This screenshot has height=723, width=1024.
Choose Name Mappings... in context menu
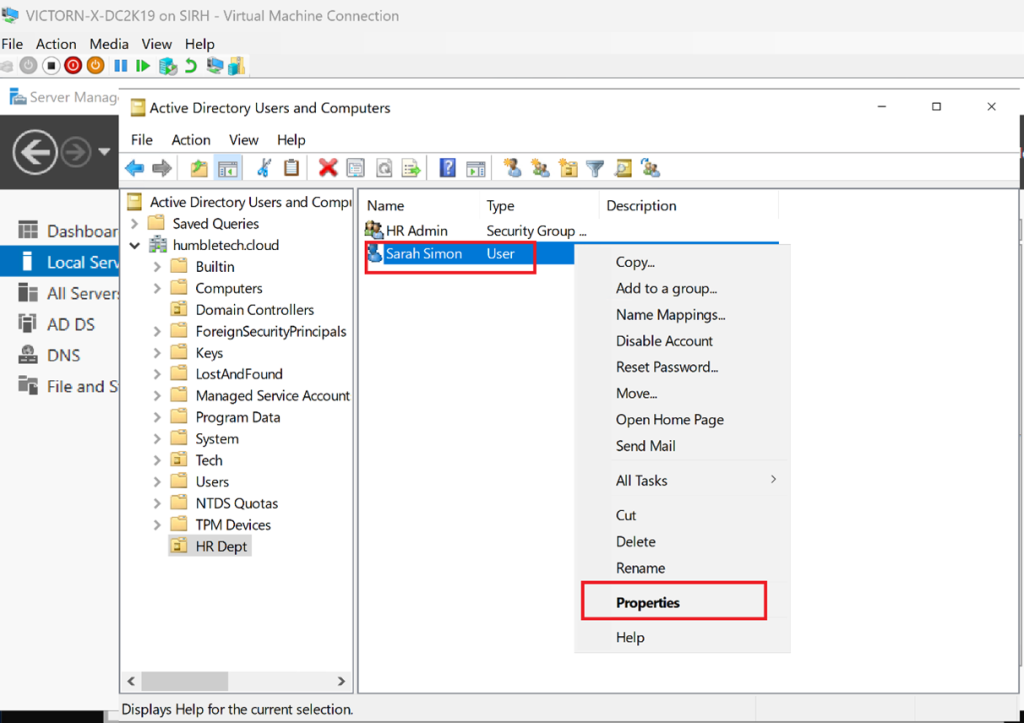click(682, 314)
